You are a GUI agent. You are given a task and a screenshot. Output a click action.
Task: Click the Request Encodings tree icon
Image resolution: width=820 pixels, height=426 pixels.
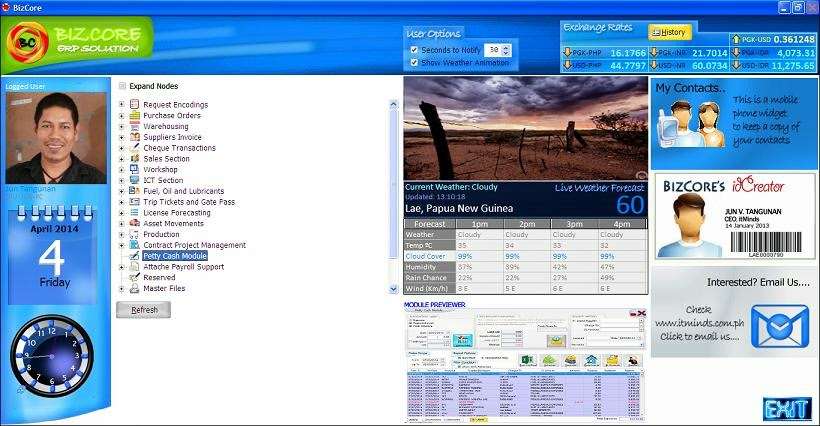point(134,104)
